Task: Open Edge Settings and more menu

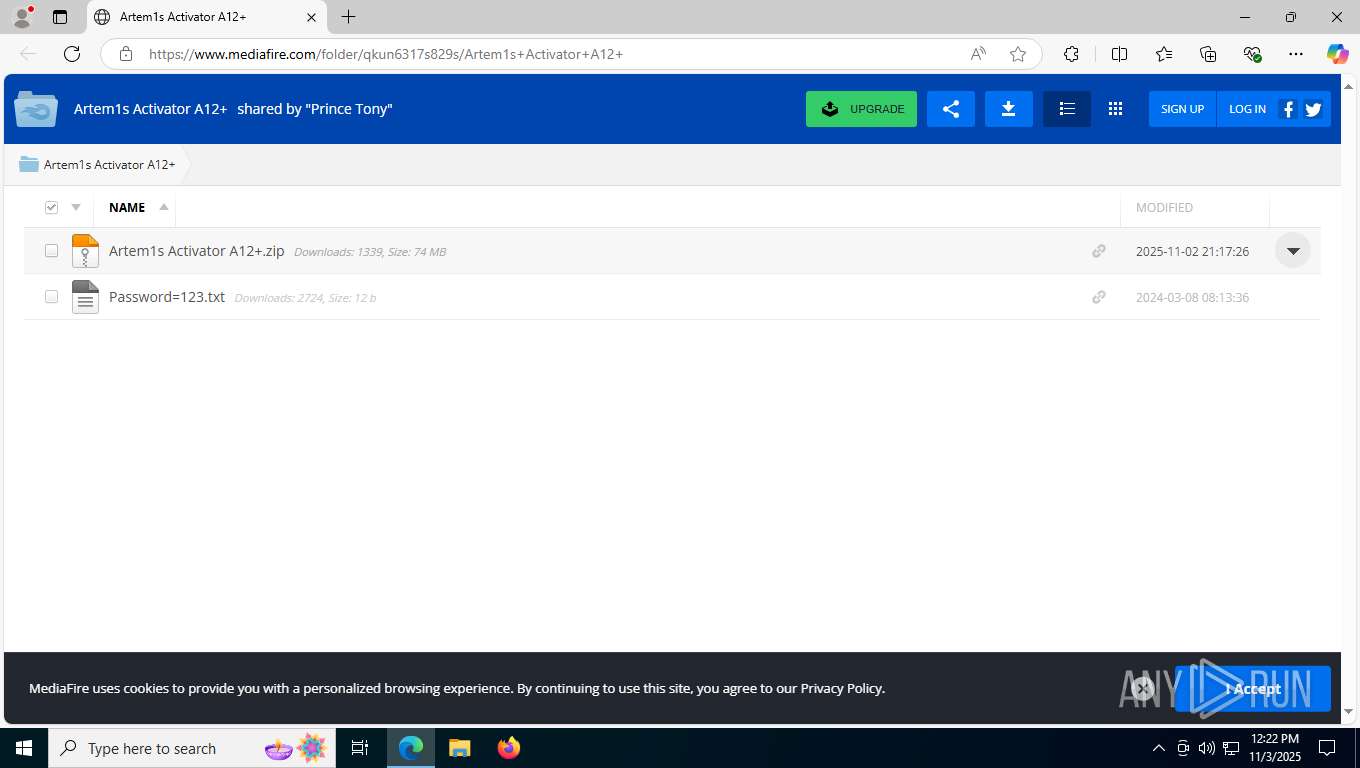Action: [1296, 54]
